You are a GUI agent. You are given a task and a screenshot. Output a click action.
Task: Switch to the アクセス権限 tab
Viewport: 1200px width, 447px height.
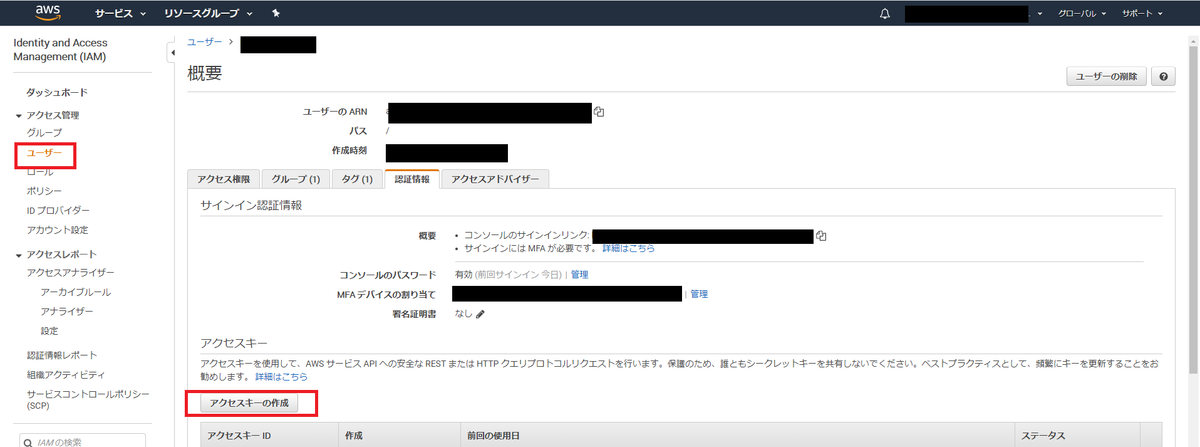click(x=223, y=179)
